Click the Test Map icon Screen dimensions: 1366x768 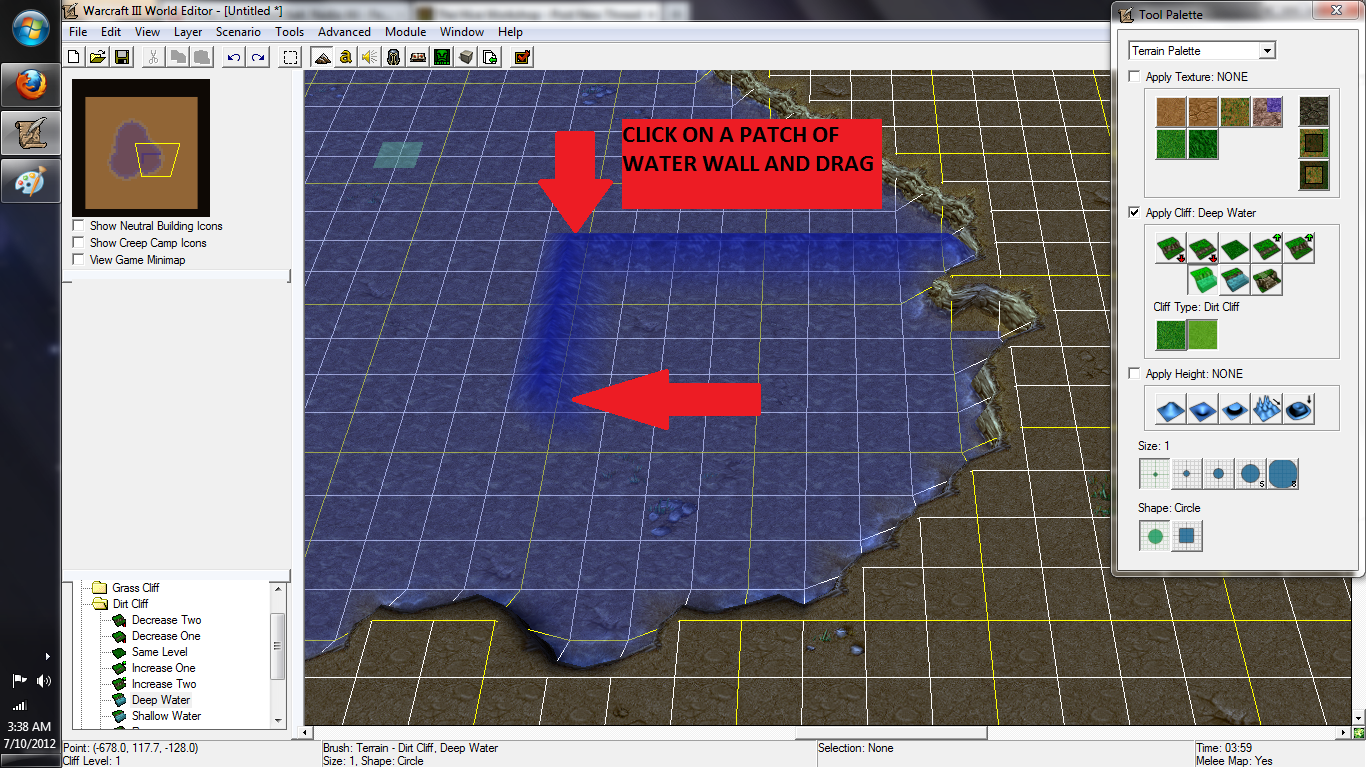coord(522,57)
